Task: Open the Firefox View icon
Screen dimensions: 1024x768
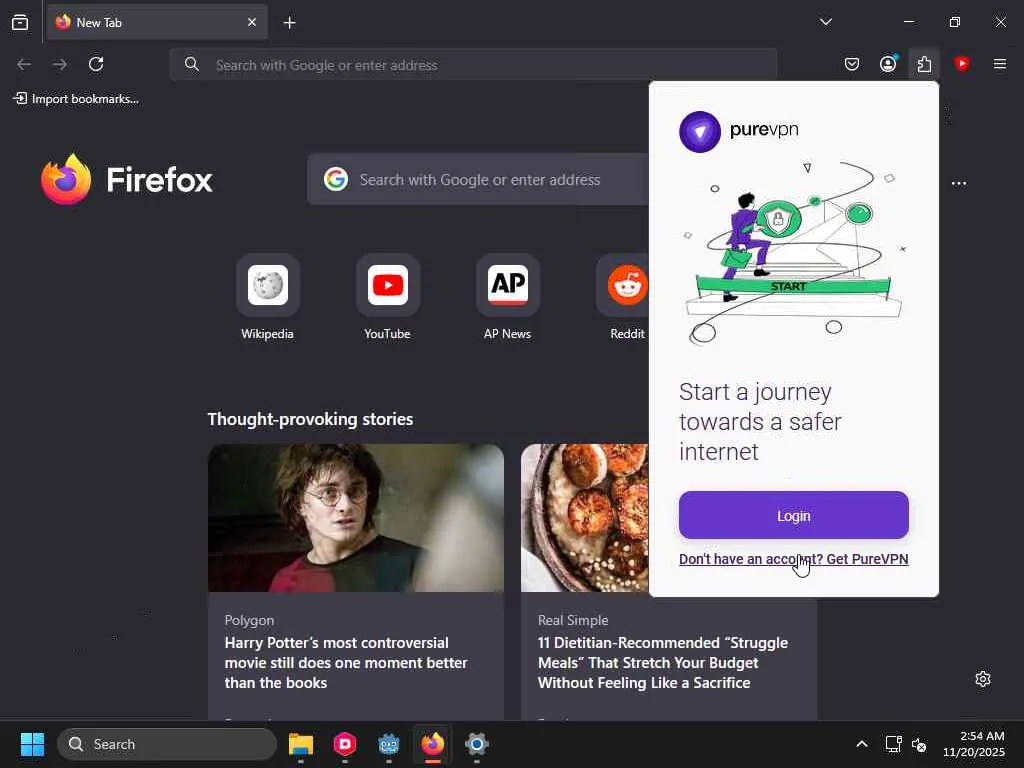Action: pos(20,22)
